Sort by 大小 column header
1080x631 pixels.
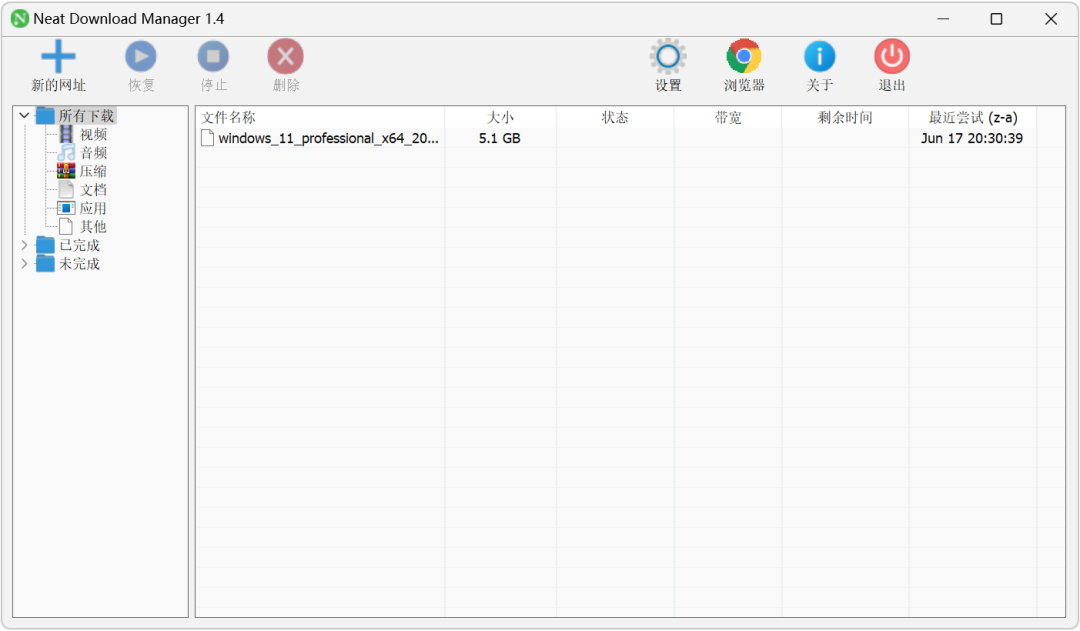pos(500,118)
